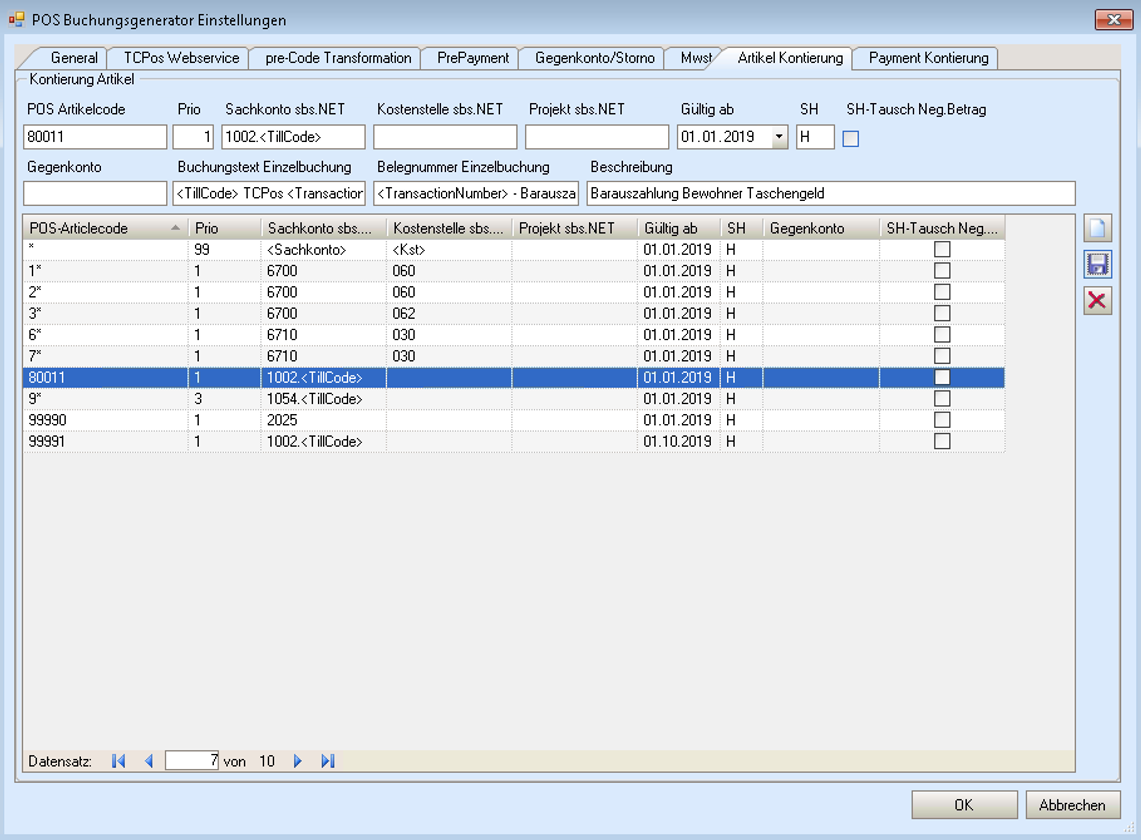
Task: Go to first record in navigator
Action: pyautogui.click(x=118, y=761)
